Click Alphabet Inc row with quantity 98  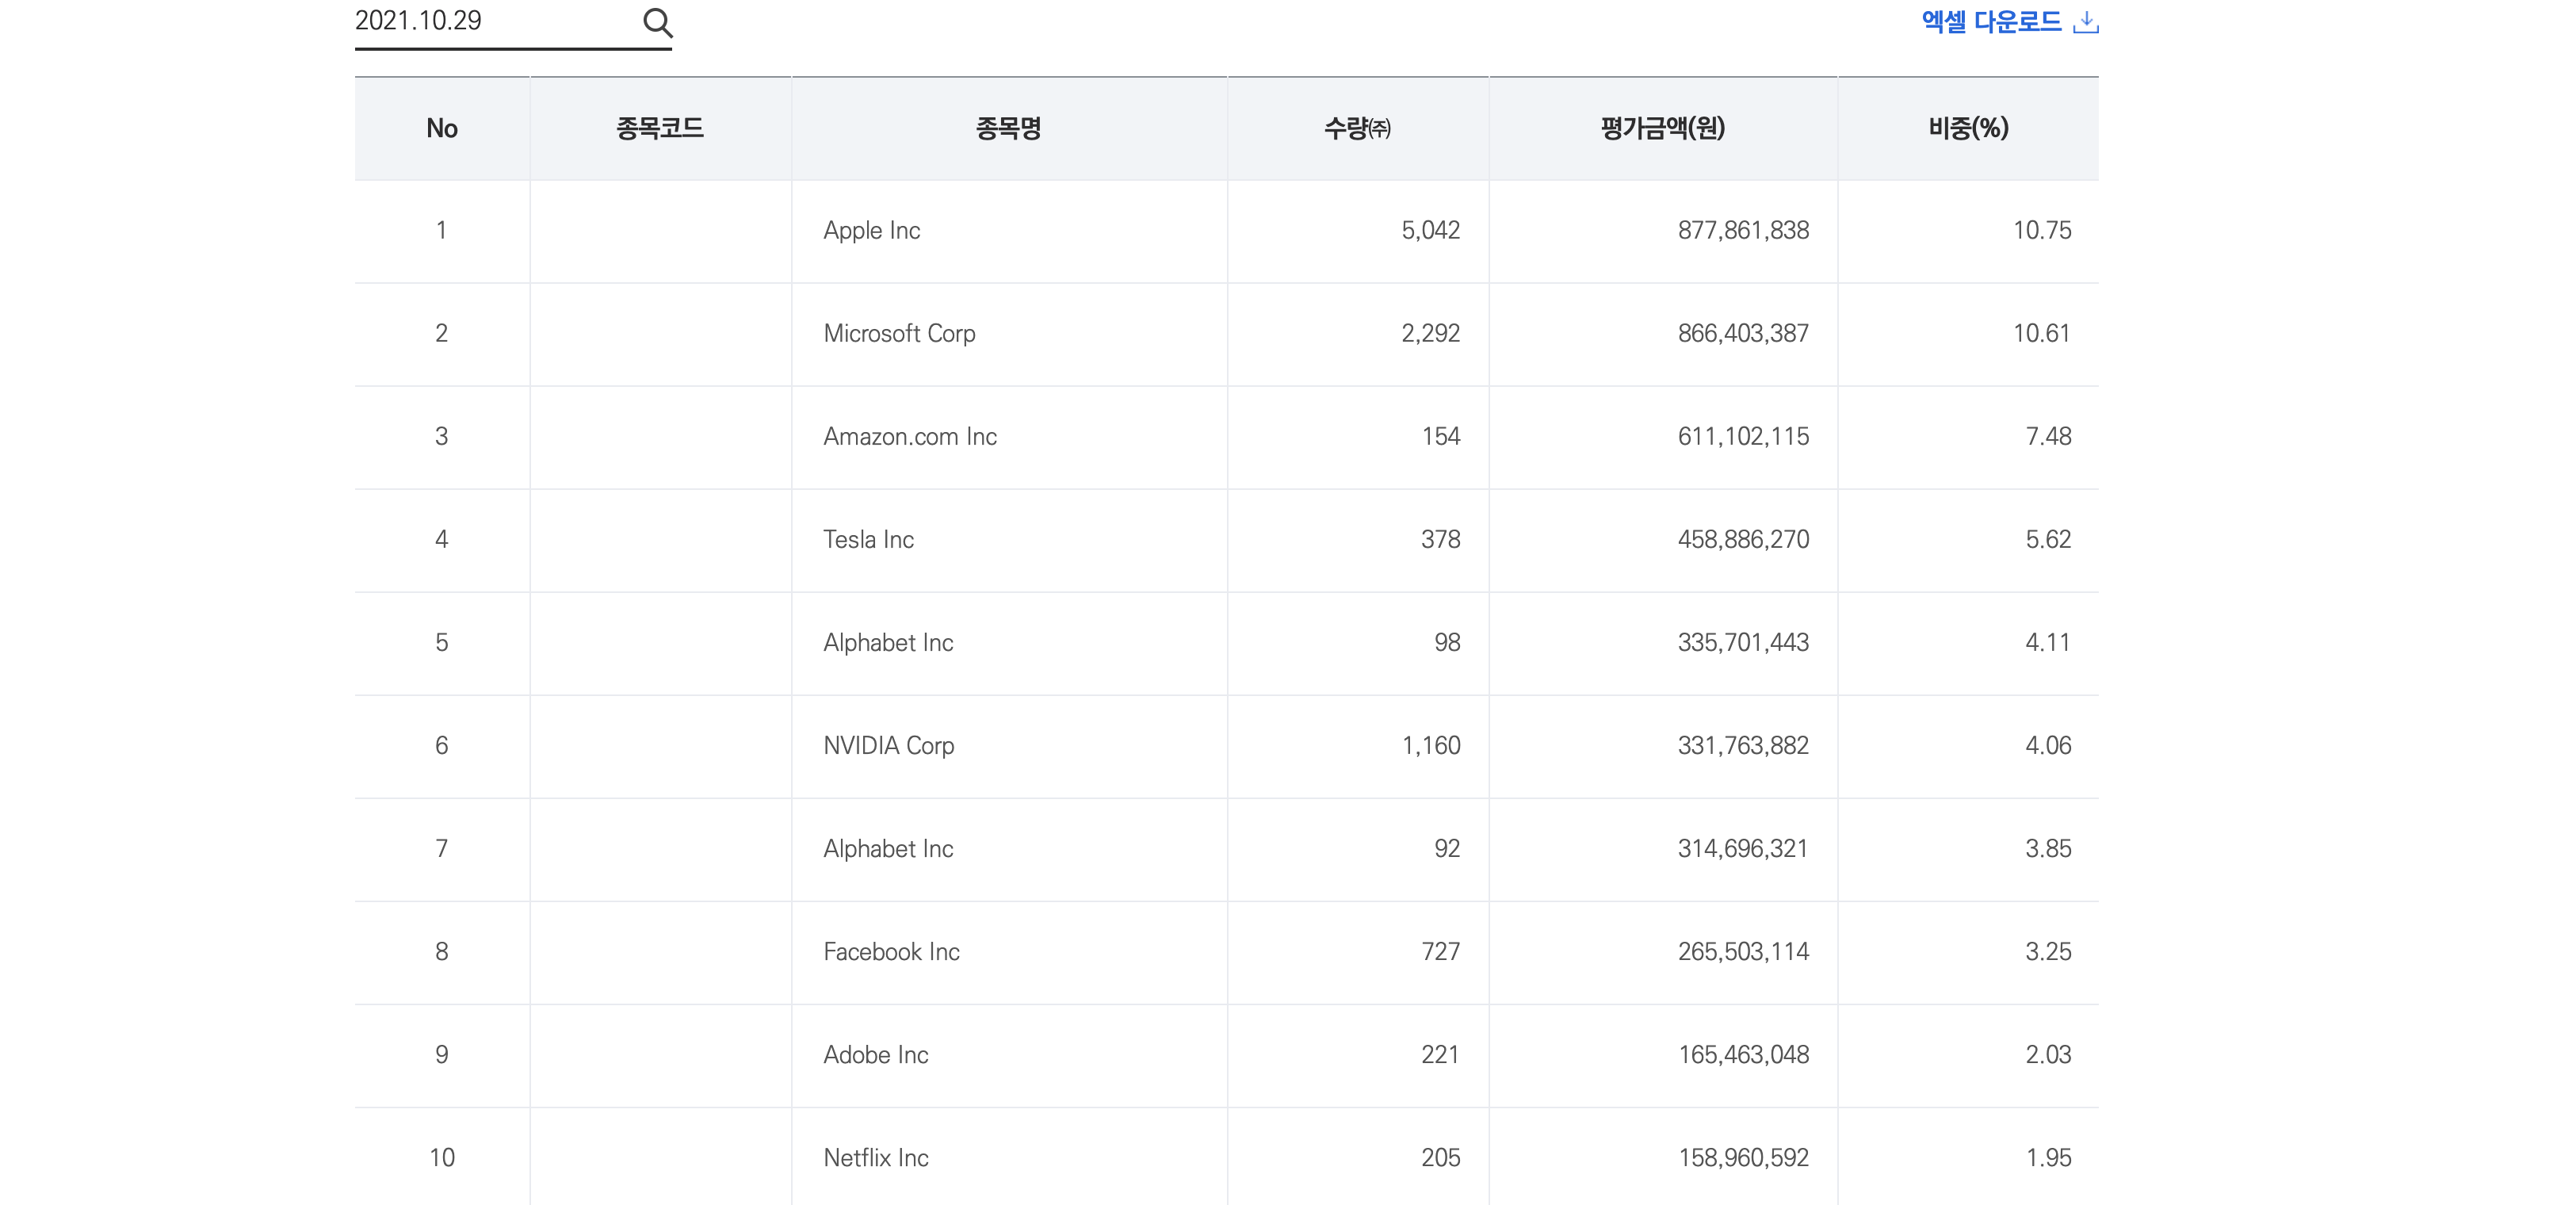click(x=887, y=643)
